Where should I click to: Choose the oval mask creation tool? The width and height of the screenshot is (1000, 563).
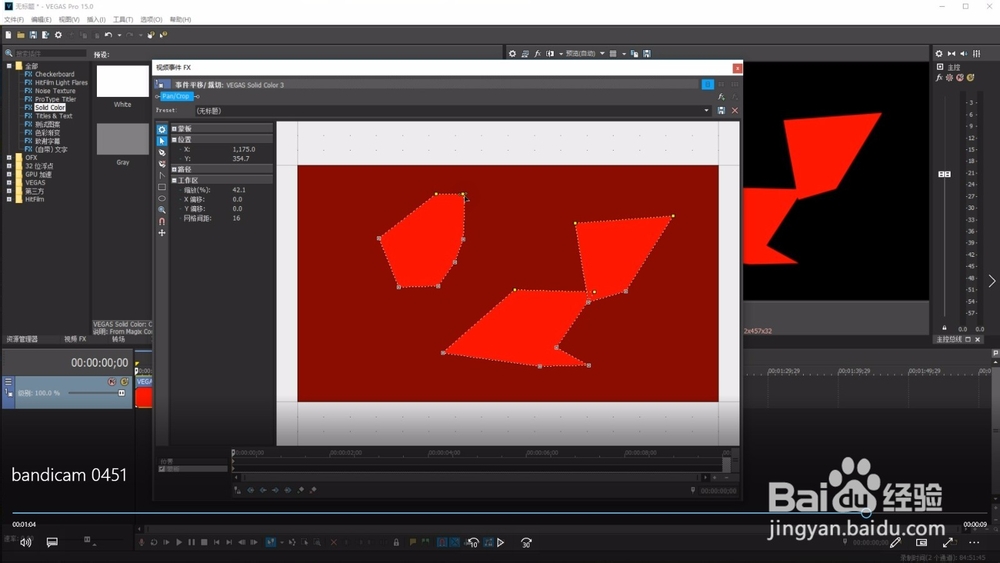[162, 198]
